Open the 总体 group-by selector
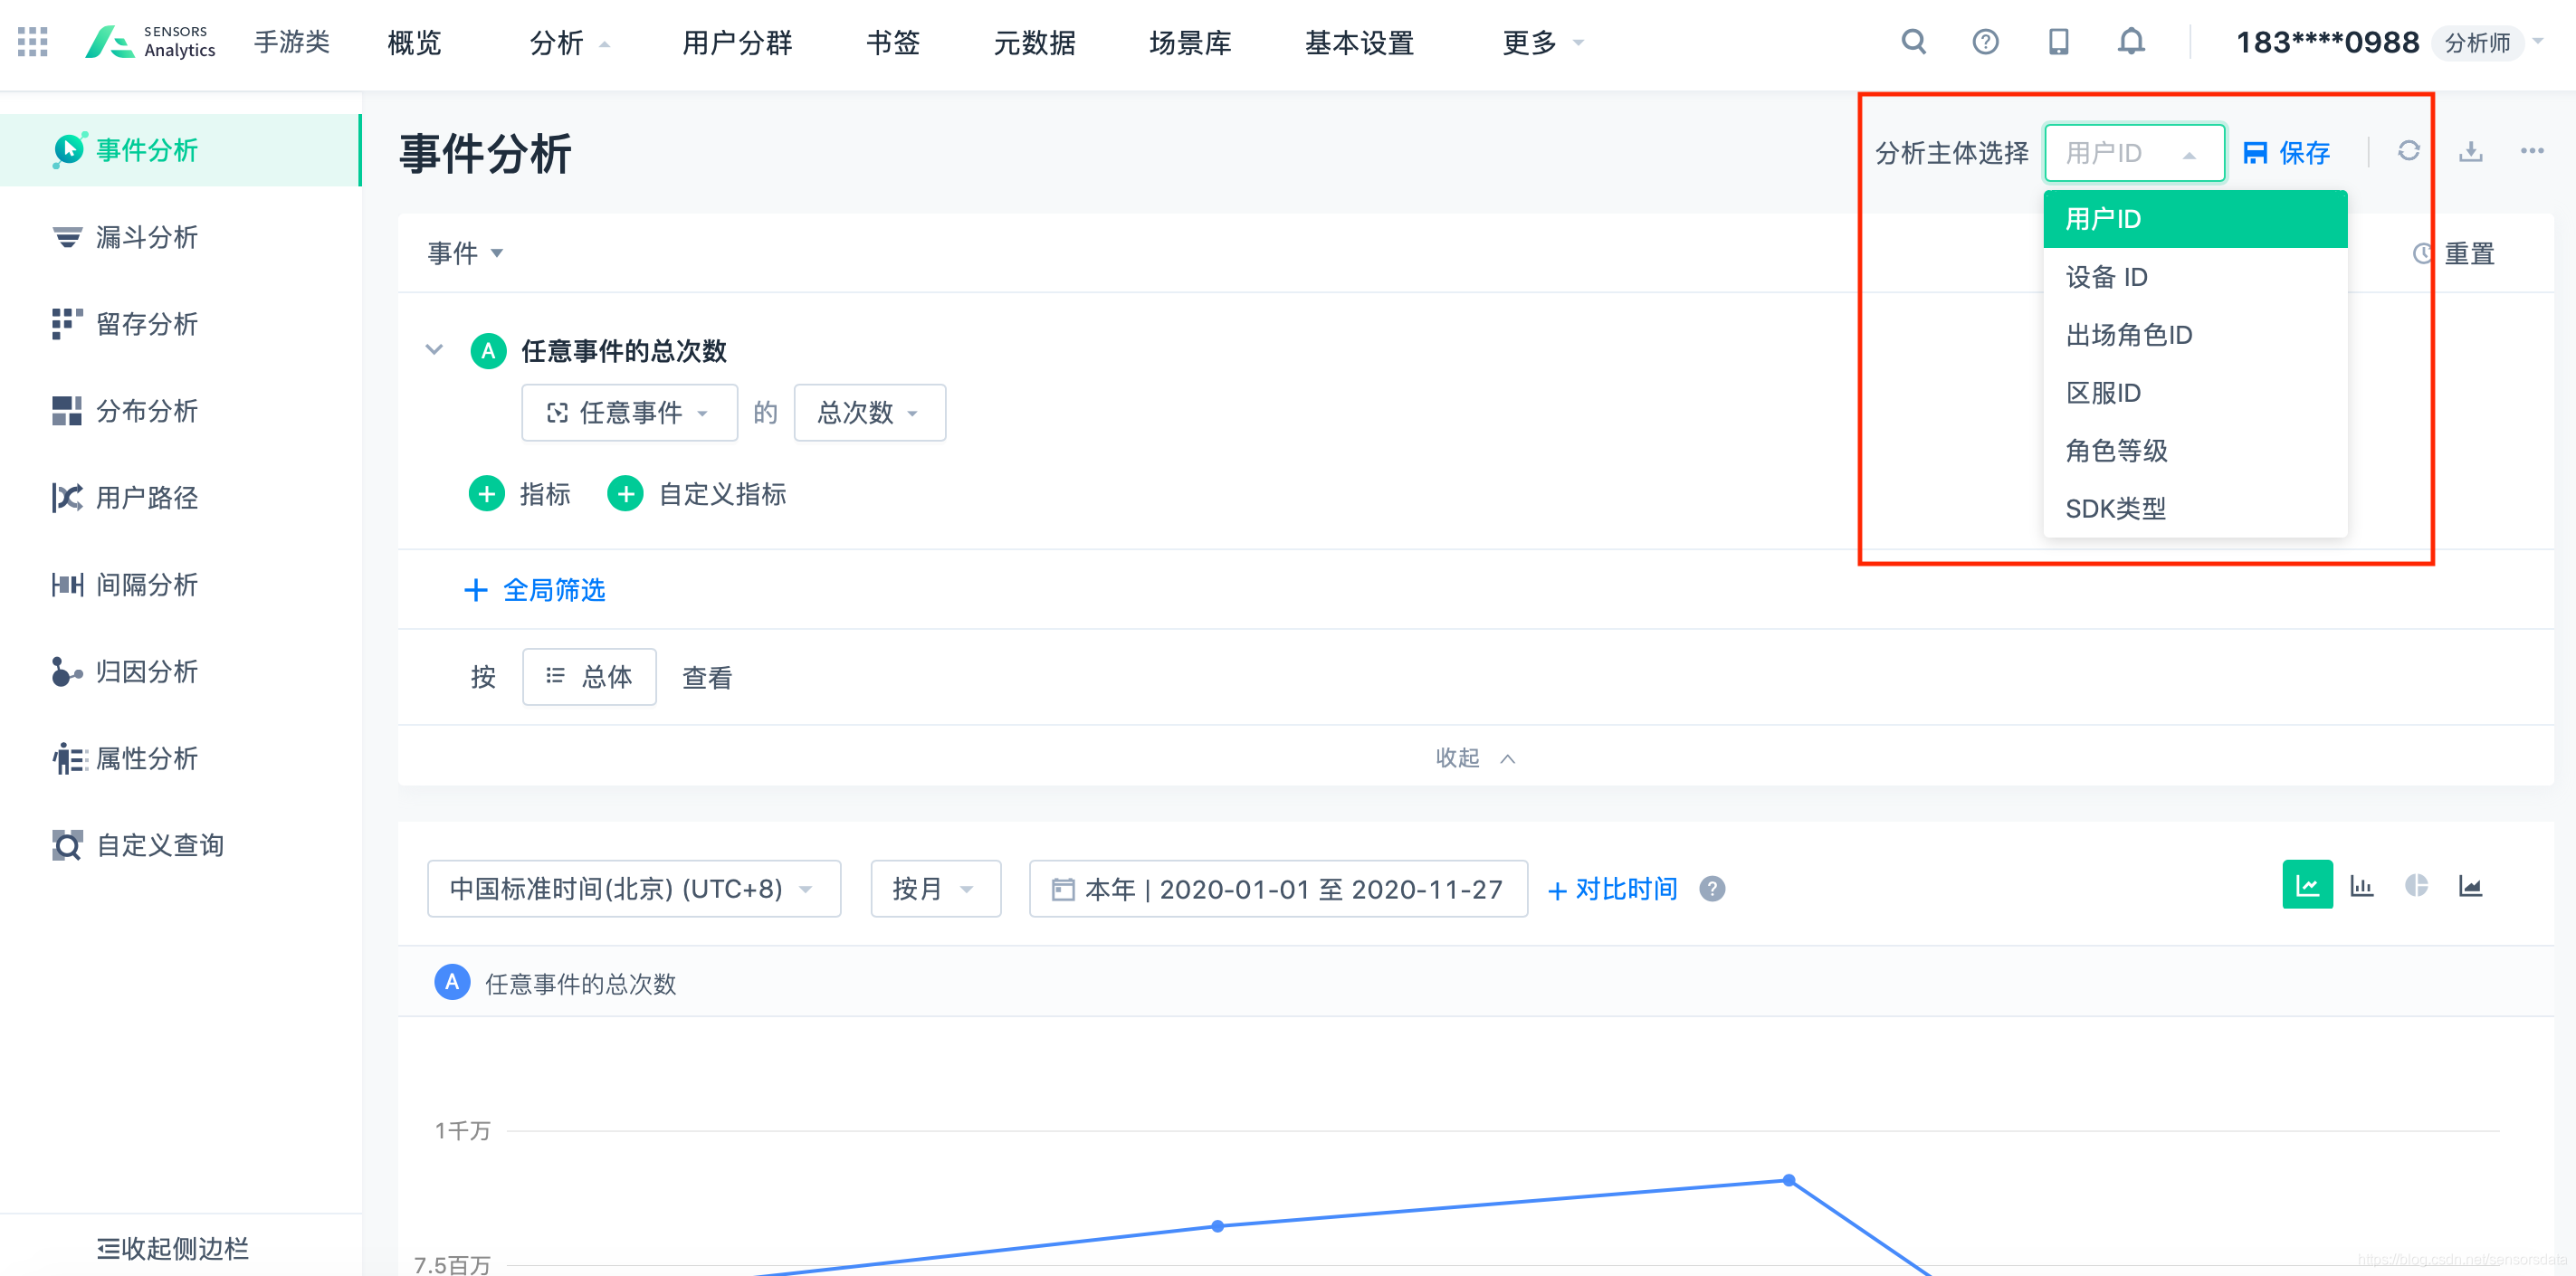2576x1276 pixels. click(x=589, y=677)
